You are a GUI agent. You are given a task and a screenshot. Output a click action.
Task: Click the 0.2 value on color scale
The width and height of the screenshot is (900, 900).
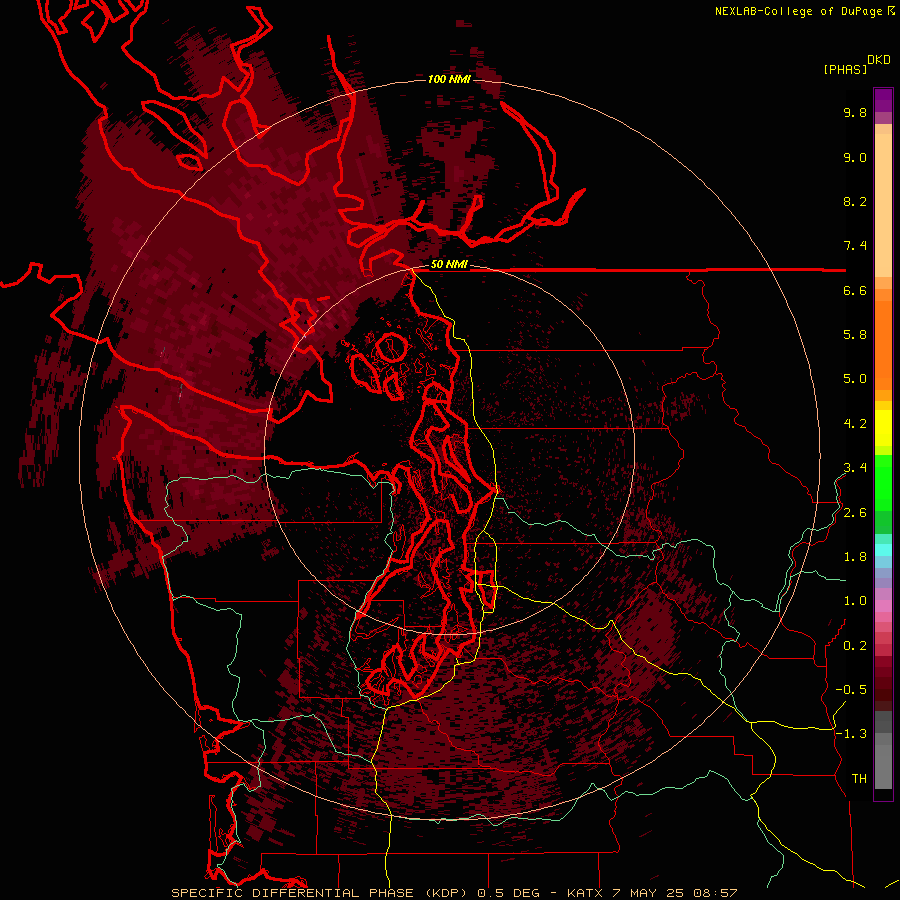pos(855,646)
